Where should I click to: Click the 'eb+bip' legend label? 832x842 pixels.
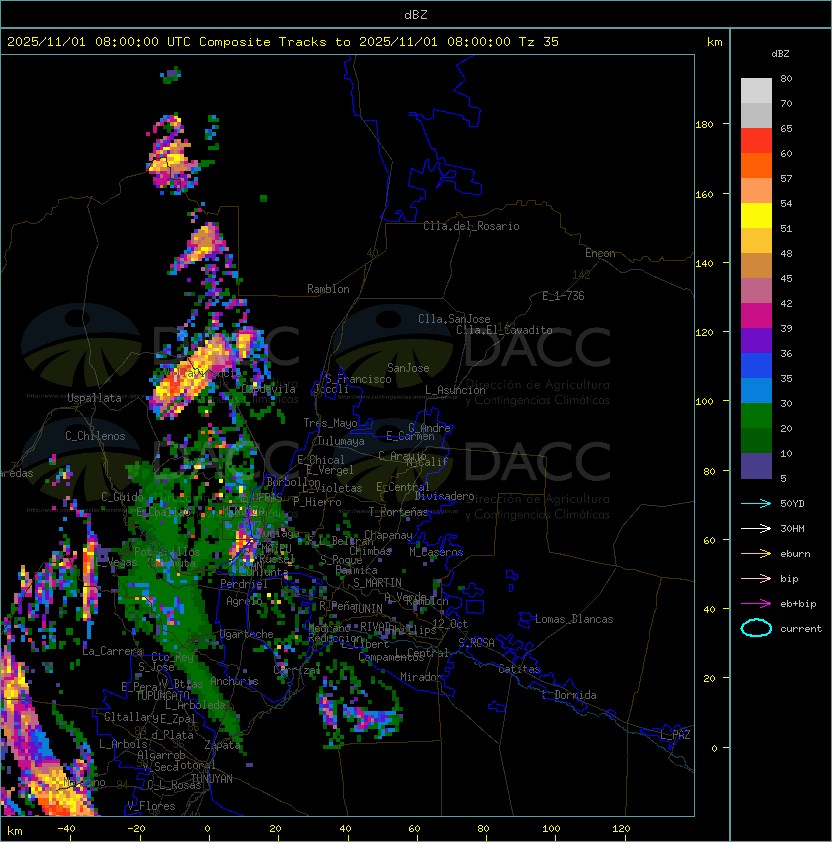798,604
